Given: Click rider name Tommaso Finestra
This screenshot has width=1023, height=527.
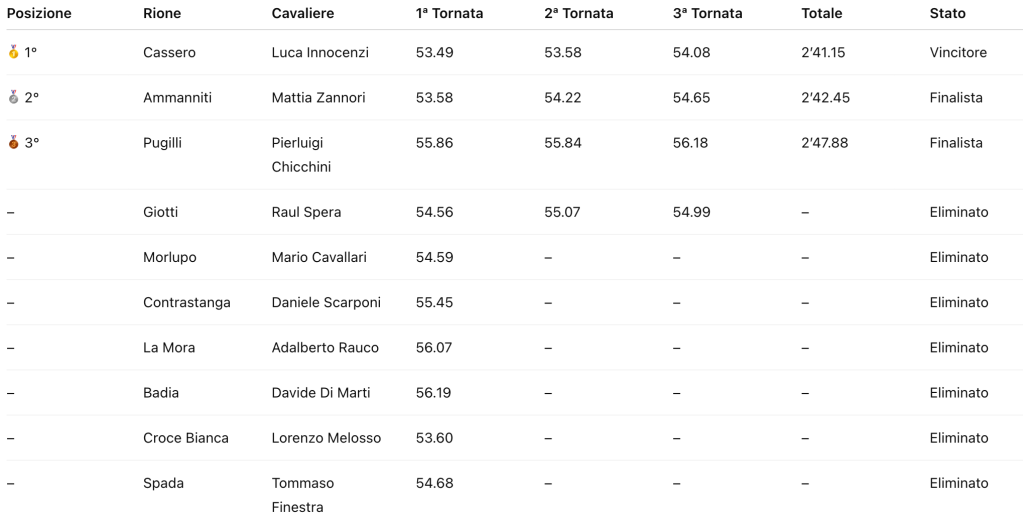Looking at the screenshot, I should (x=303, y=495).
